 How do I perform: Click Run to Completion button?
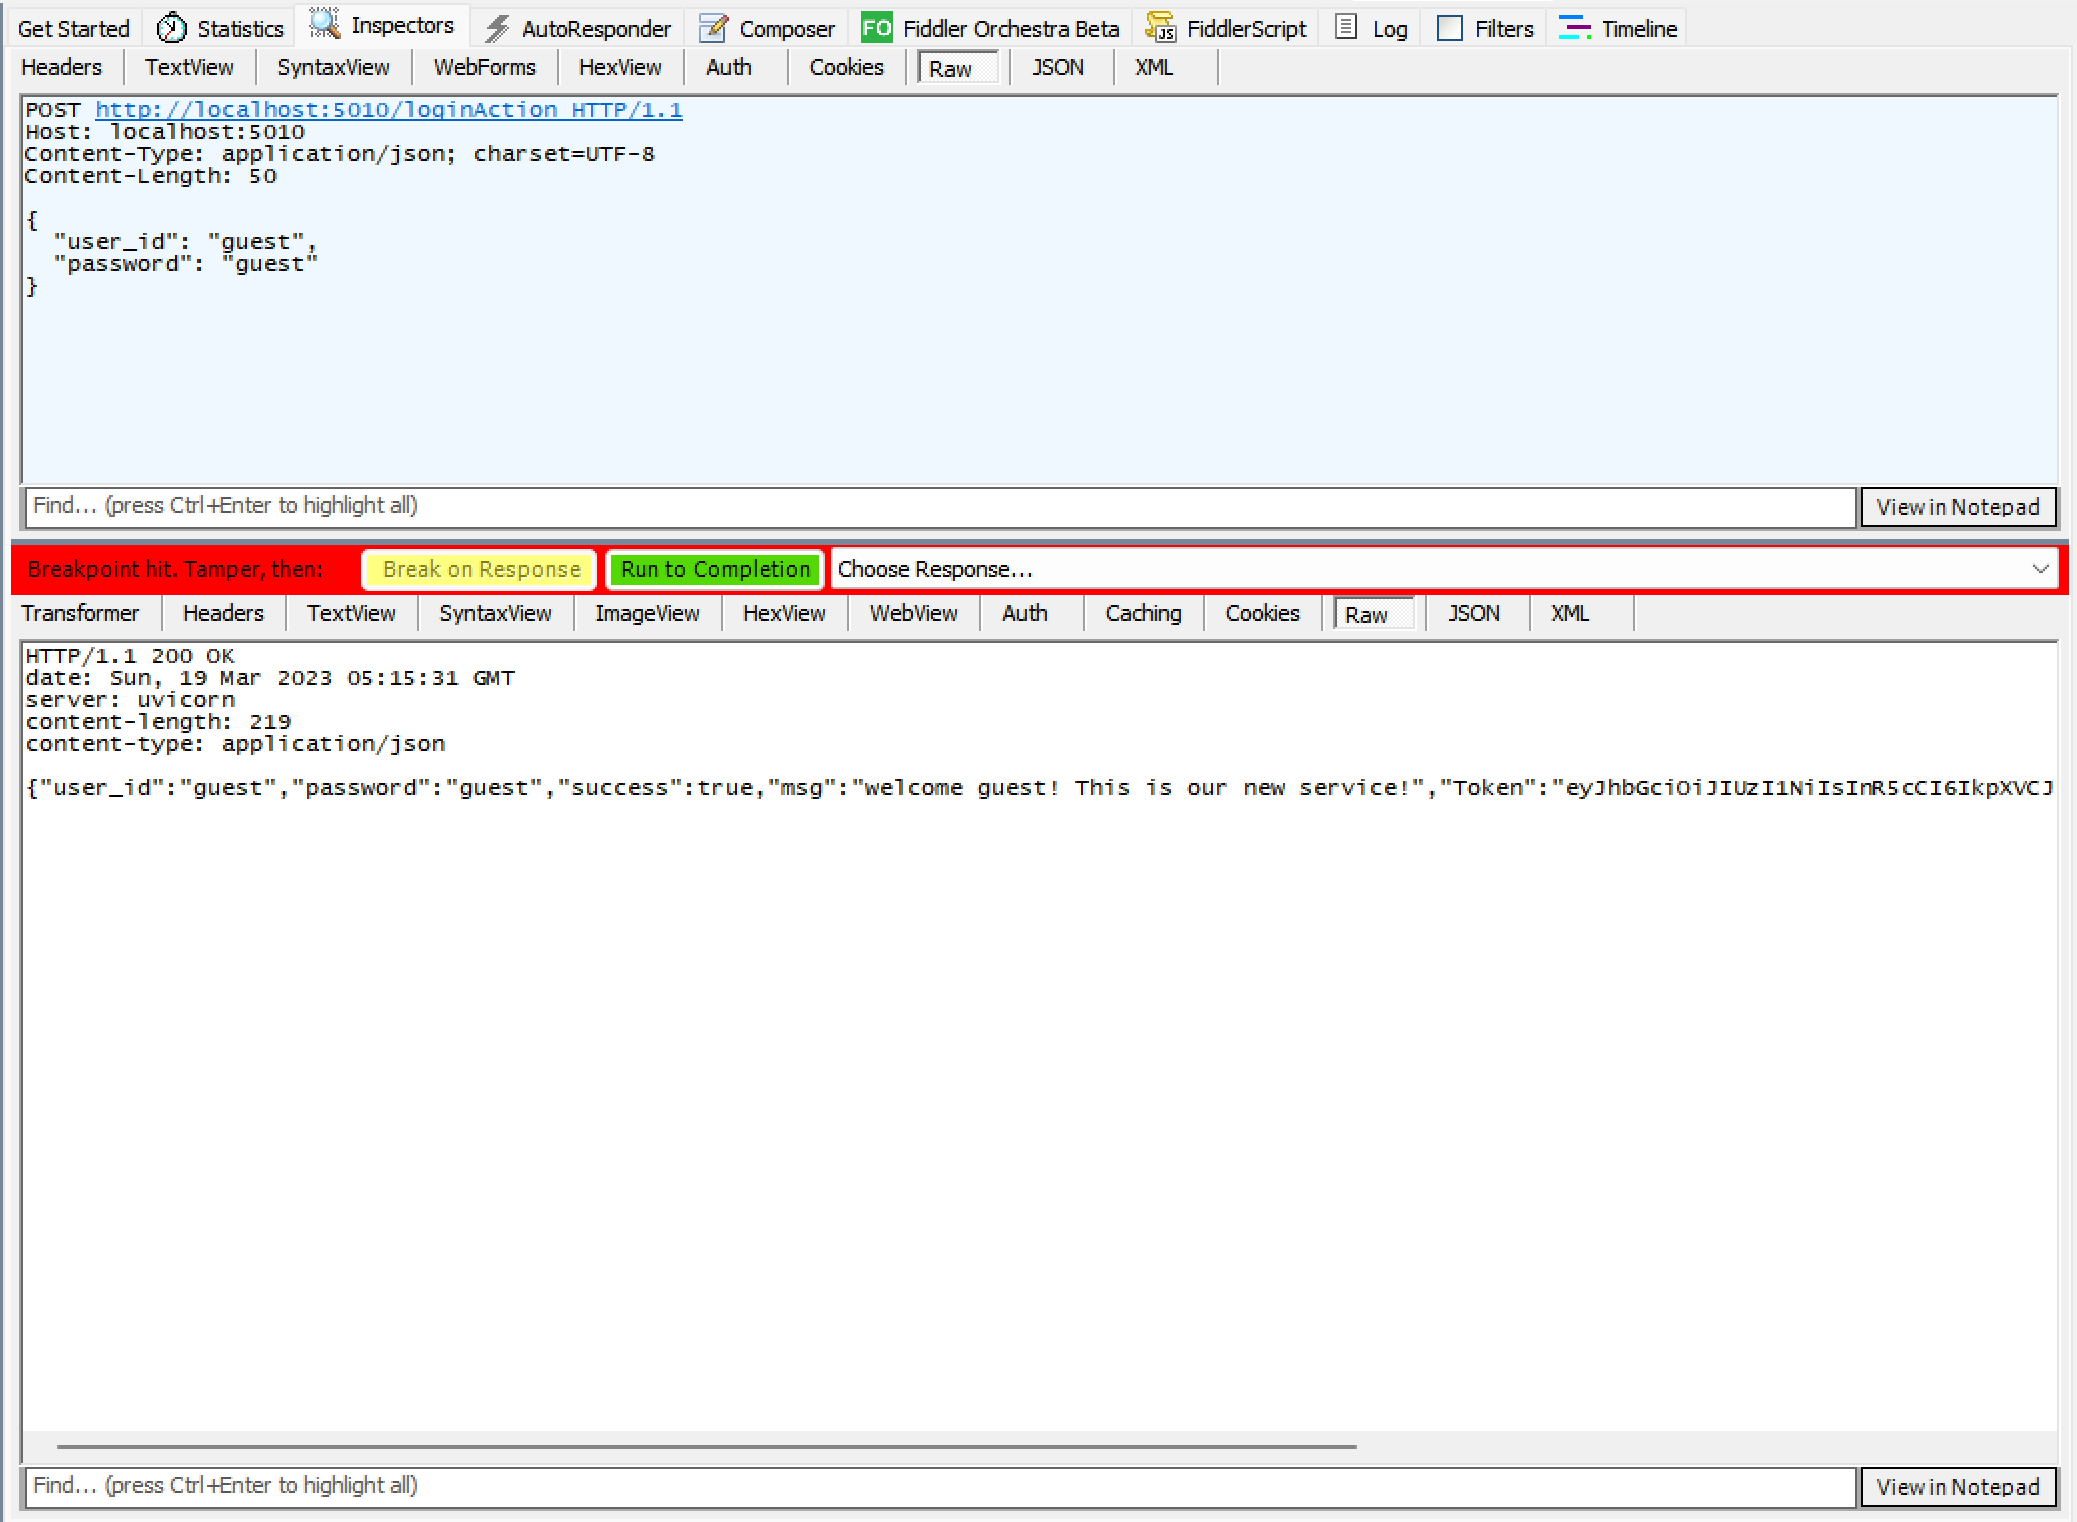715,569
